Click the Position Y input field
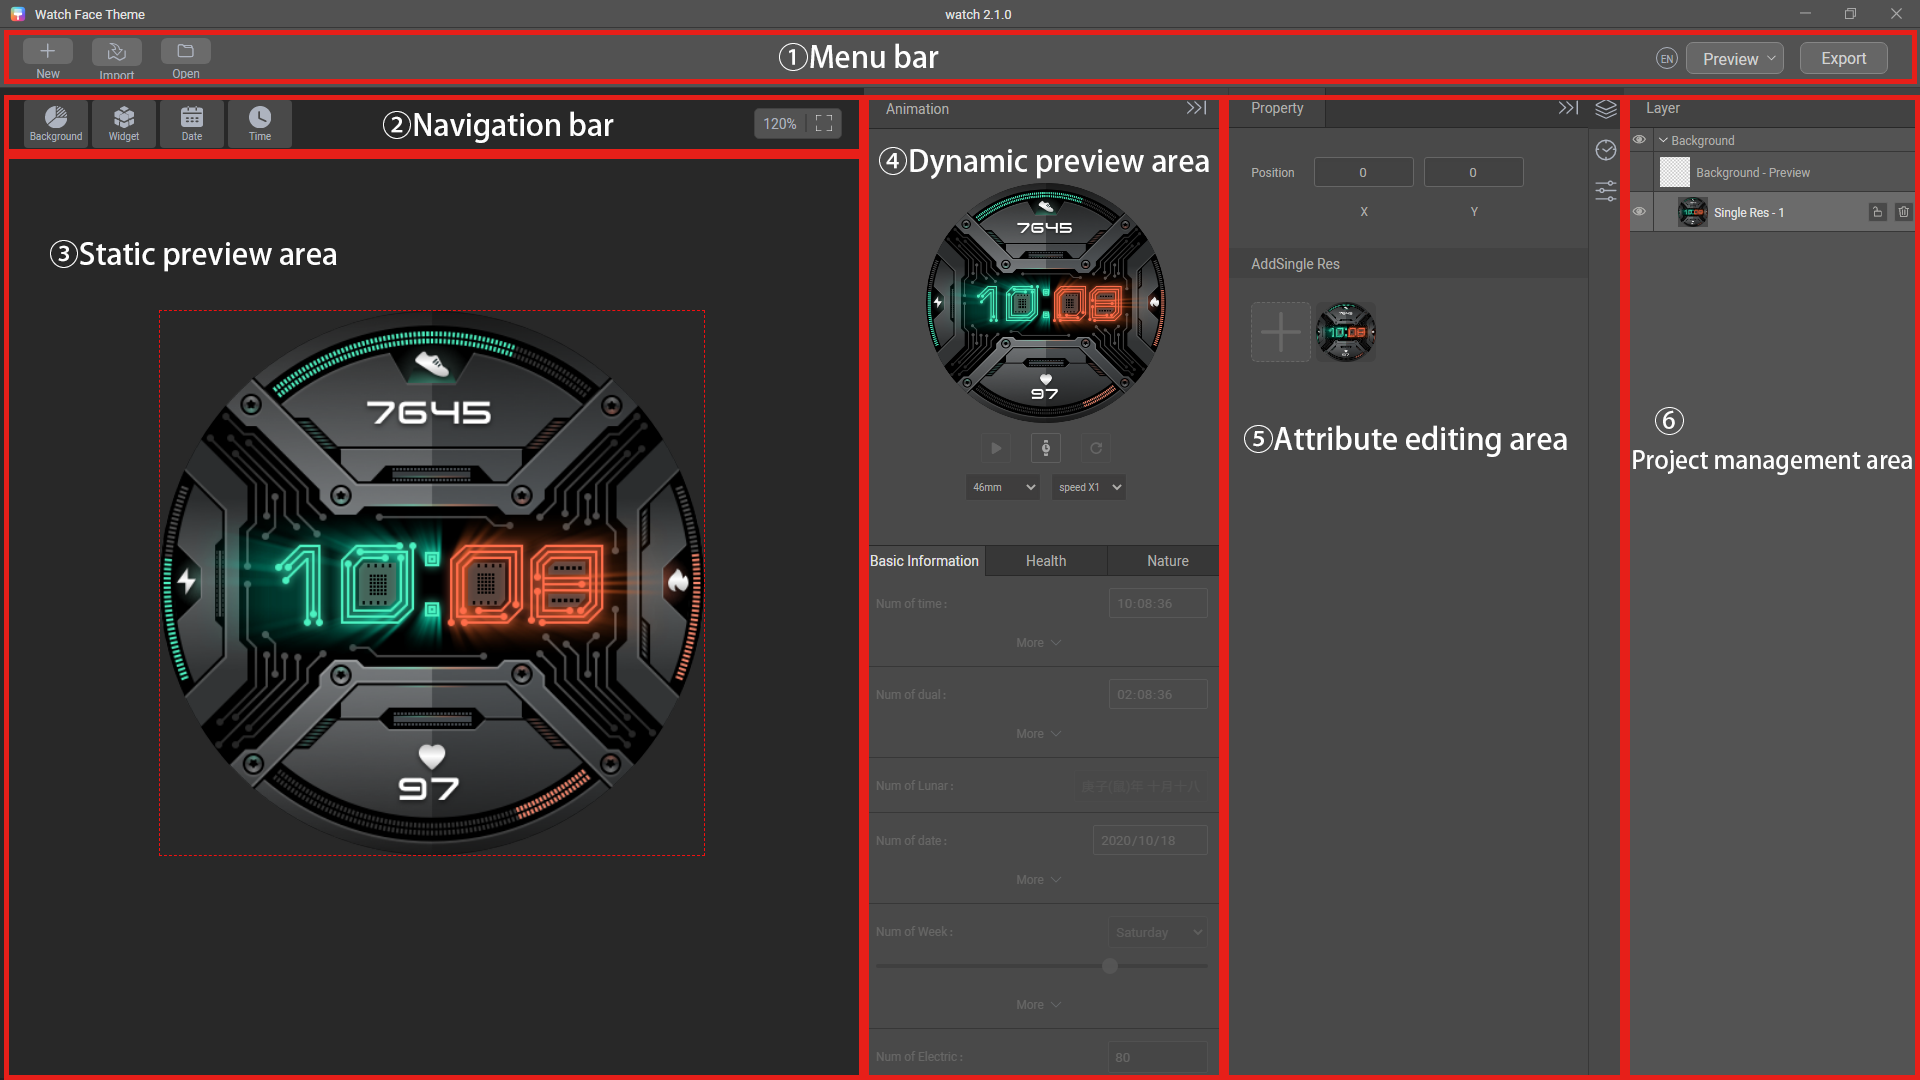 point(1473,172)
